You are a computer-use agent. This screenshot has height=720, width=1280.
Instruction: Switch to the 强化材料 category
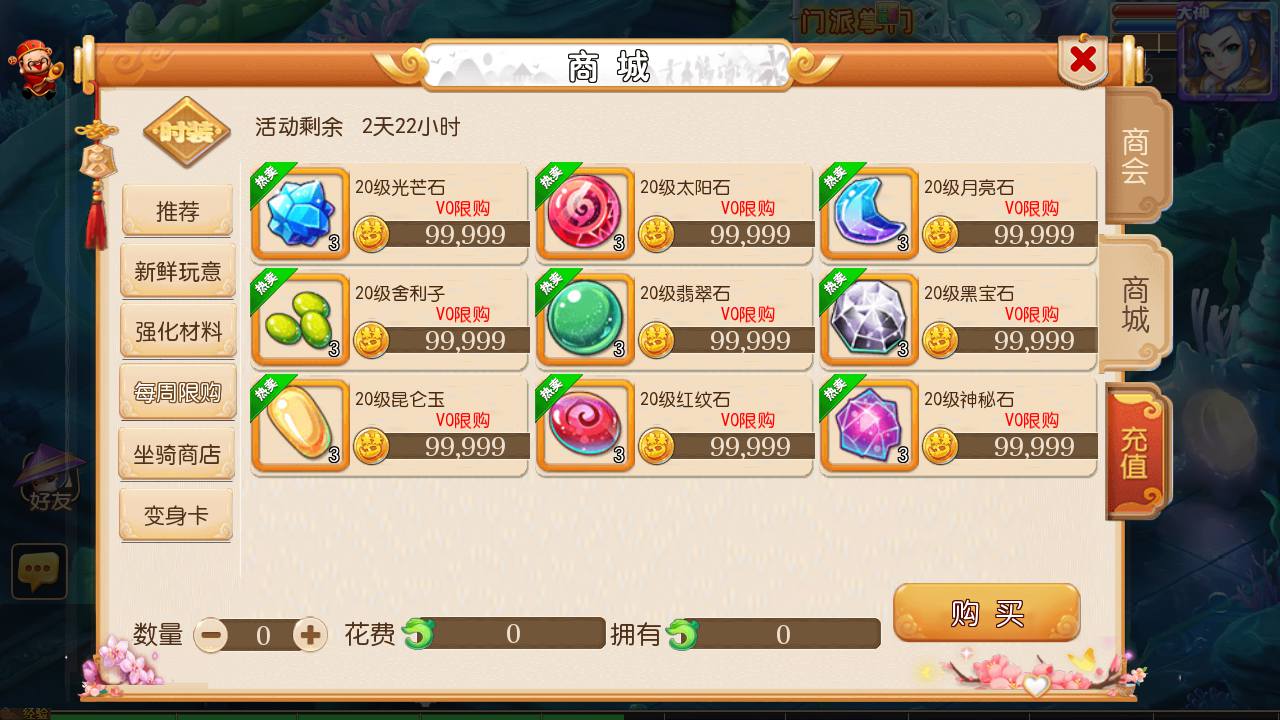pyautogui.click(x=178, y=332)
